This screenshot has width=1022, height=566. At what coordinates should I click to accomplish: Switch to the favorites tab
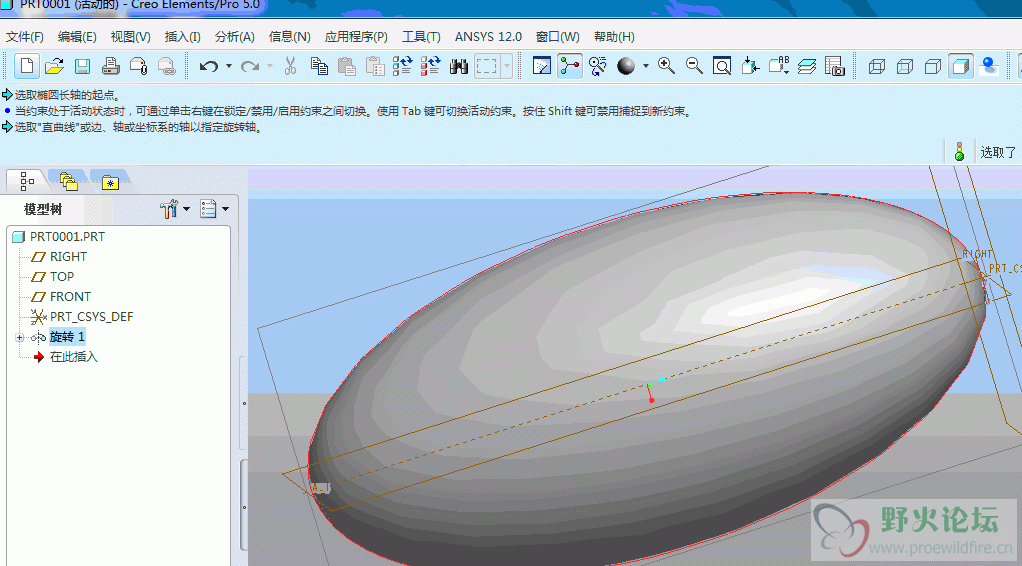pyautogui.click(x=110, y=182)
